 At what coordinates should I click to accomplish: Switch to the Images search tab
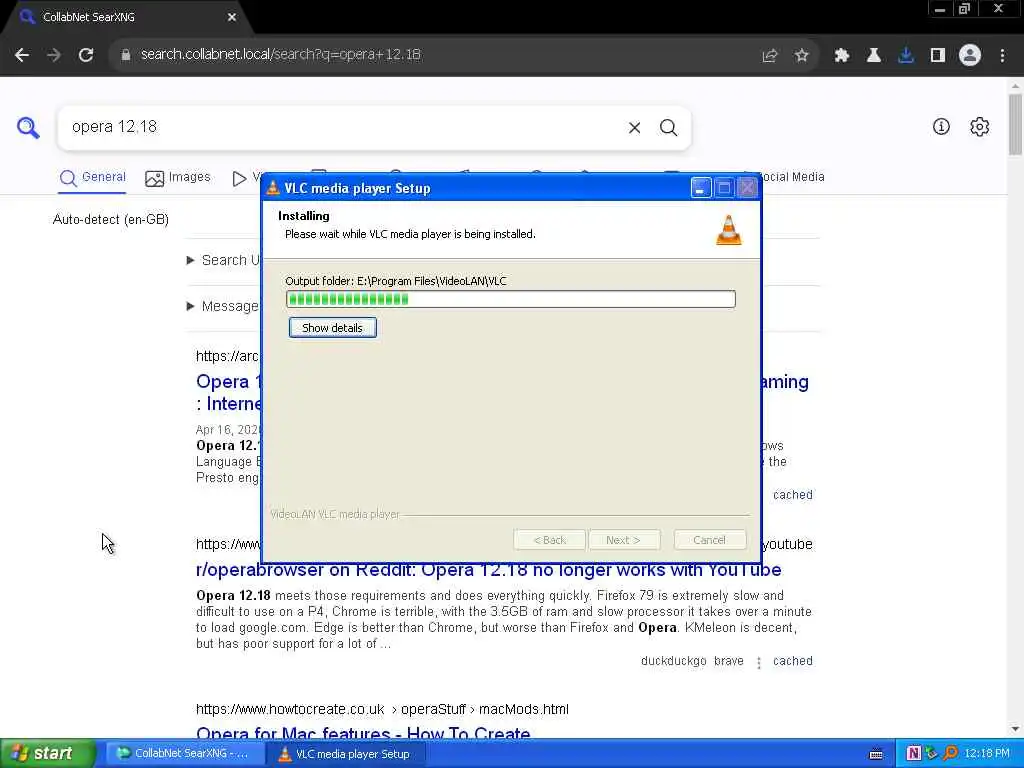pyautogui.click(x=178, y=178)
